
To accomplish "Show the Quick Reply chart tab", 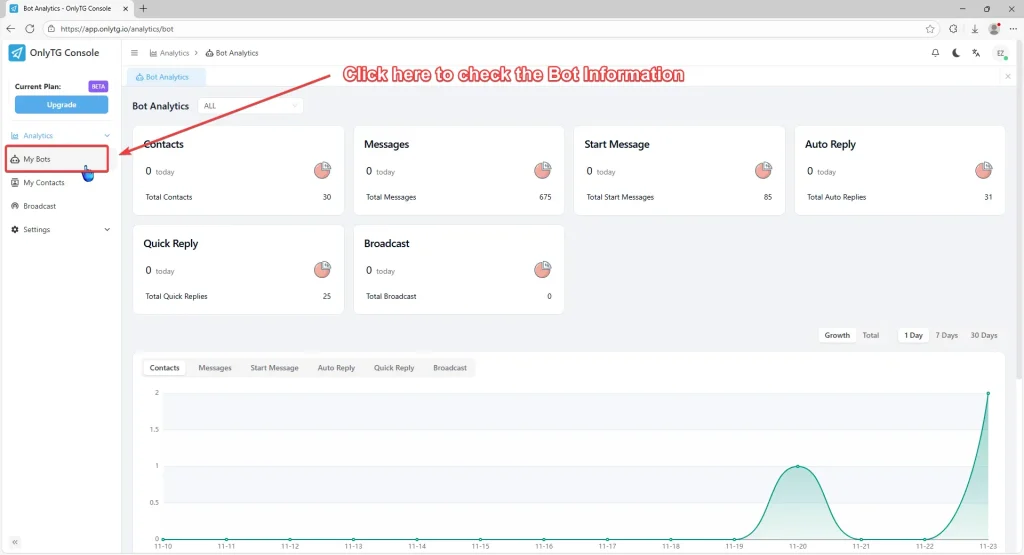I will pyautogui.click(x=394, y=368).
